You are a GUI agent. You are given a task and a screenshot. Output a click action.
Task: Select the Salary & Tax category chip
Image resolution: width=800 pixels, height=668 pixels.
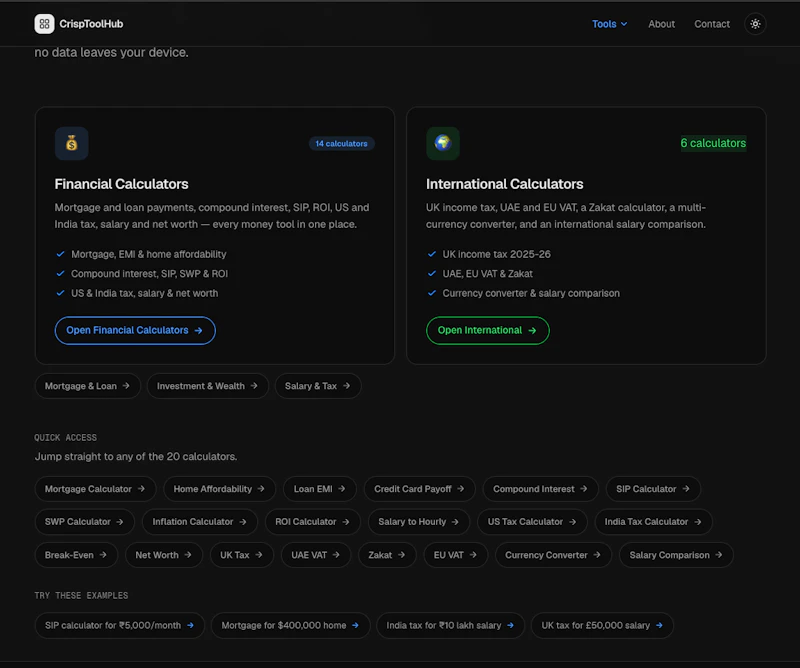pyautogui.click(x=318, y=386)
